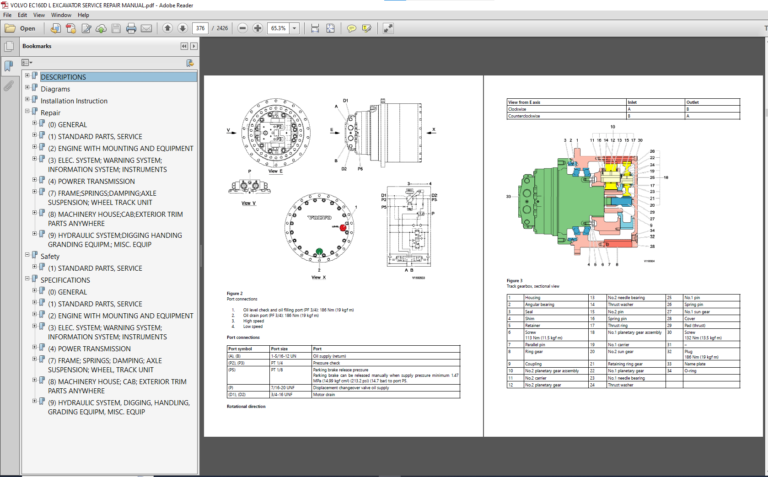Collapse the Repair bookmark section
The height and width of the screenshot is (477, 768).
click(x=28, y=113)
